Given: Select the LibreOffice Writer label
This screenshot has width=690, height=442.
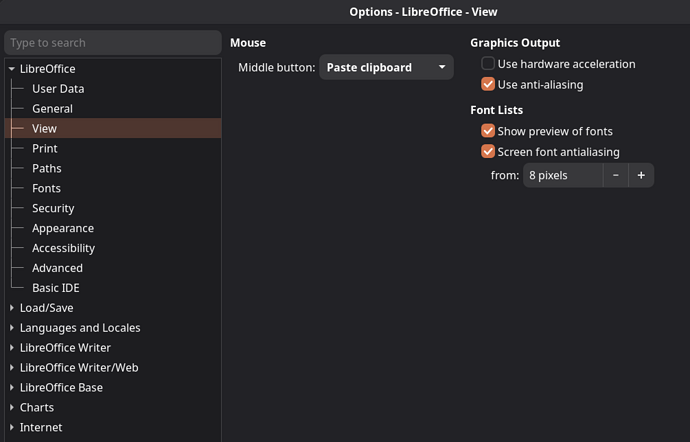Looking at the screenshot, I should point(65,348).
